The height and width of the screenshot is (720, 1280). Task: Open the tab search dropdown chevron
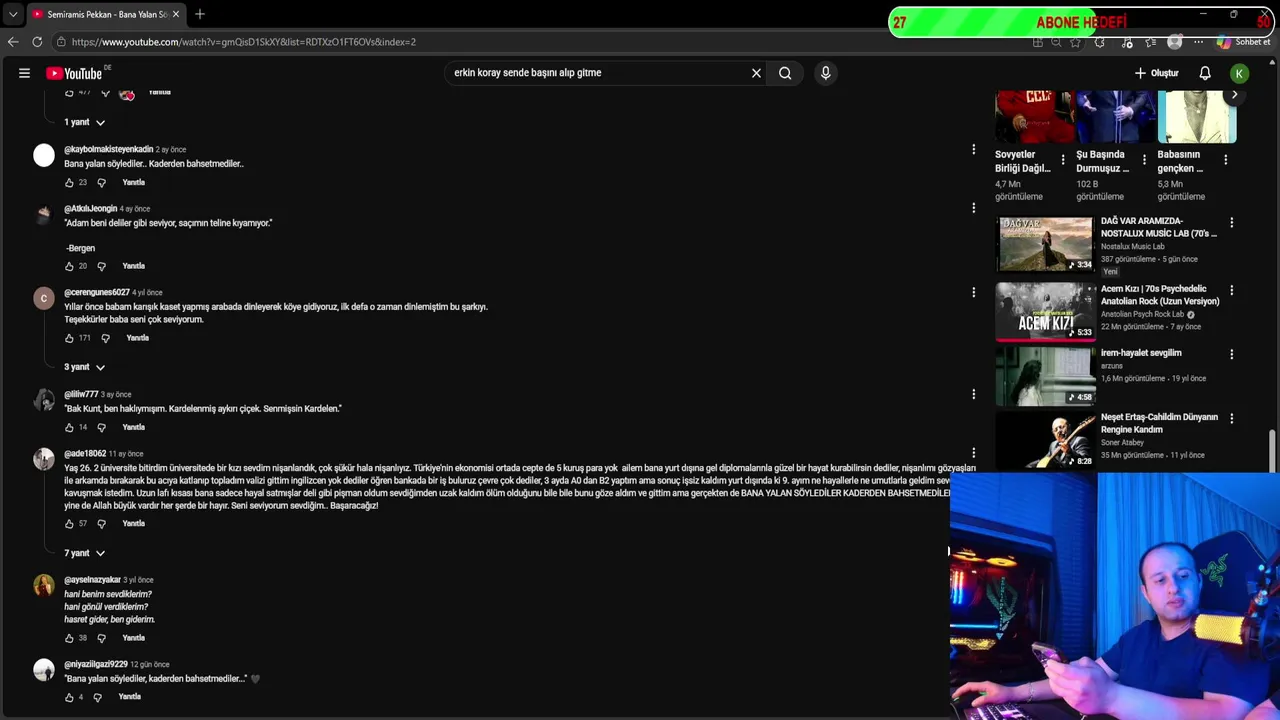tap(12, 14)
